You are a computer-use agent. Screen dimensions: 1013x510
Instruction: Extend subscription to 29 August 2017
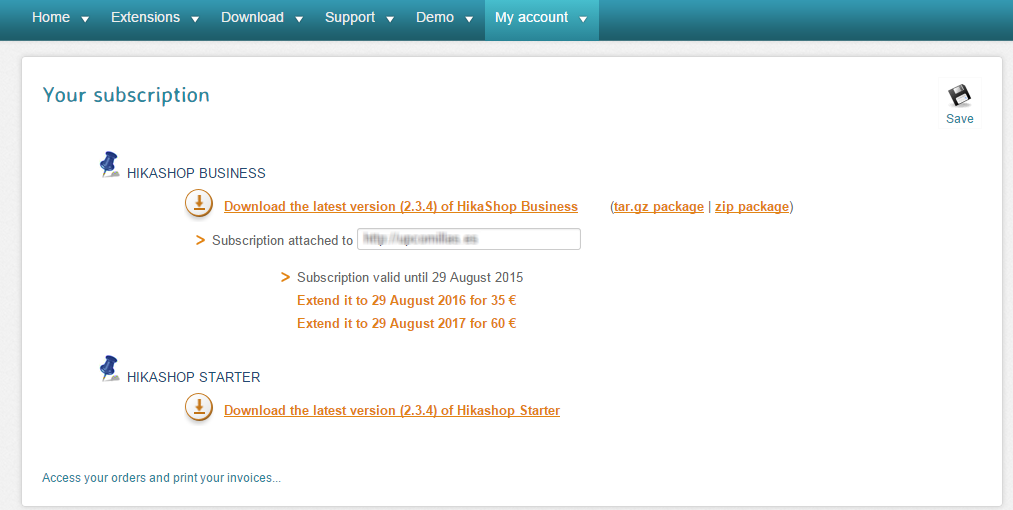click(406, 323)
